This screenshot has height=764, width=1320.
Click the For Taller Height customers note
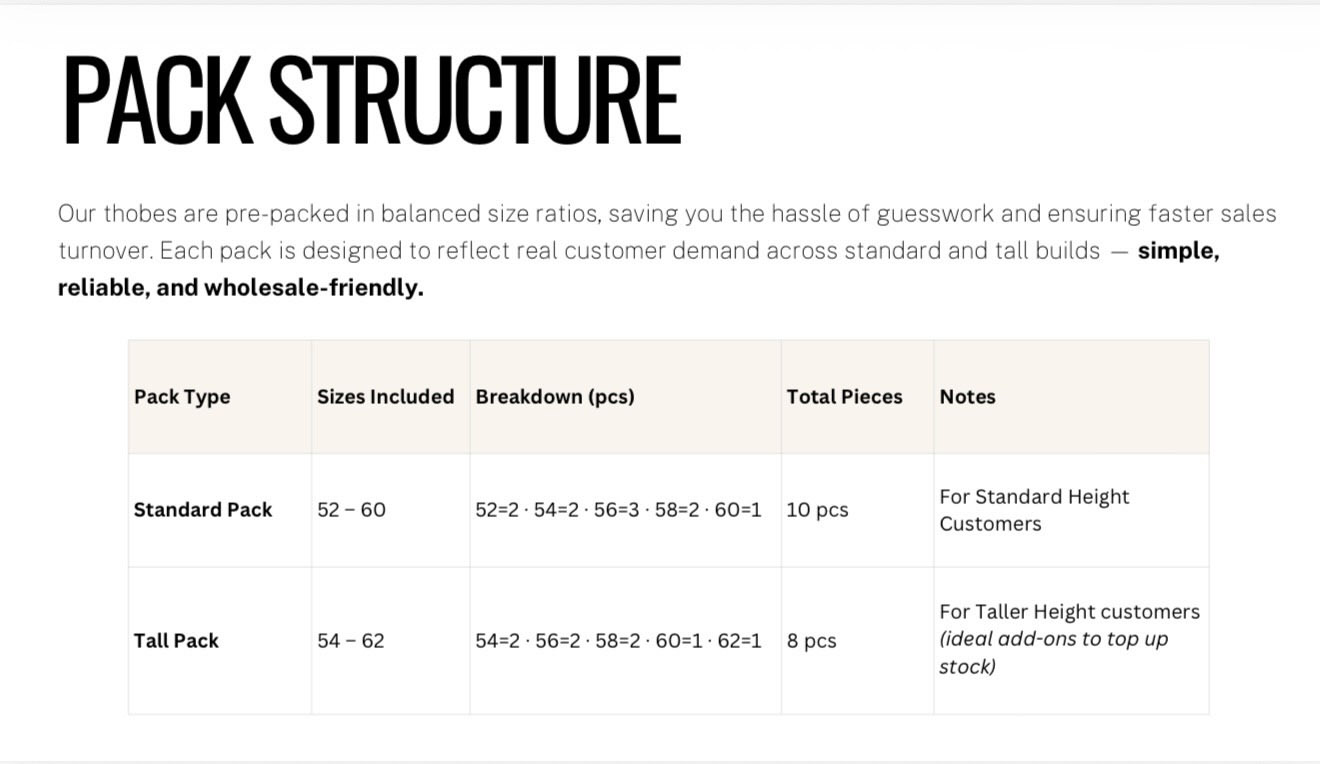pos(1069,612)
